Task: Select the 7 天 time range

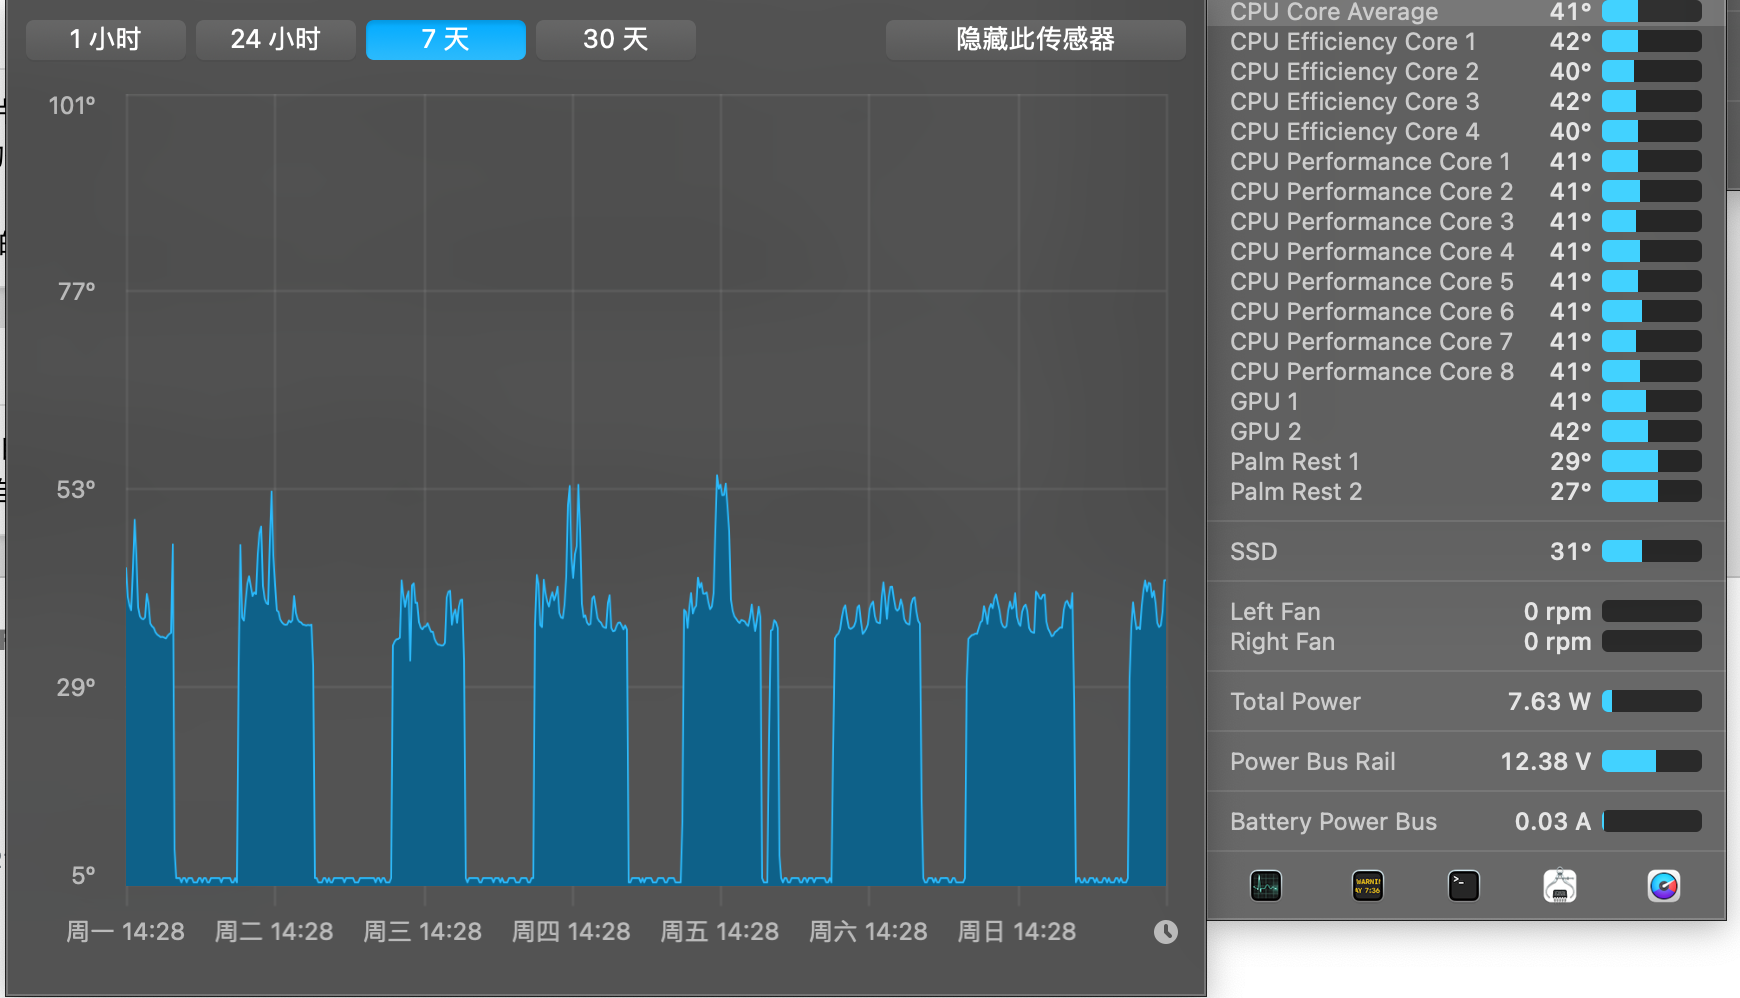Action: pyautogui.click(x=445, y=40)
